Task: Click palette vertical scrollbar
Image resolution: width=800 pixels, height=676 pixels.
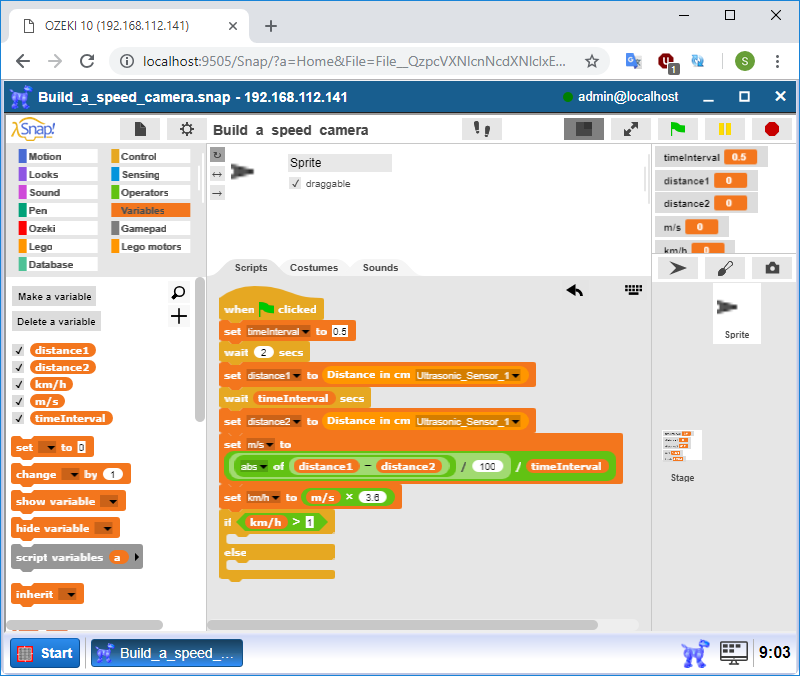Action: 199,349
